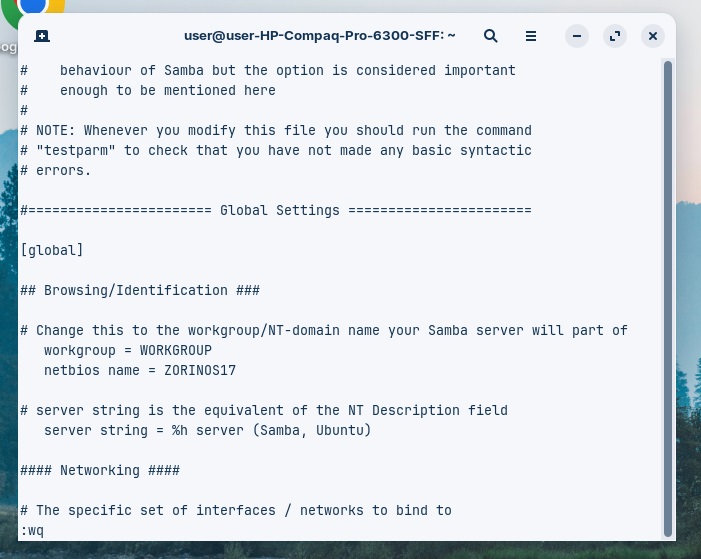
Task: Click the "testparm" comment line
Action: [x=276, y=150]
